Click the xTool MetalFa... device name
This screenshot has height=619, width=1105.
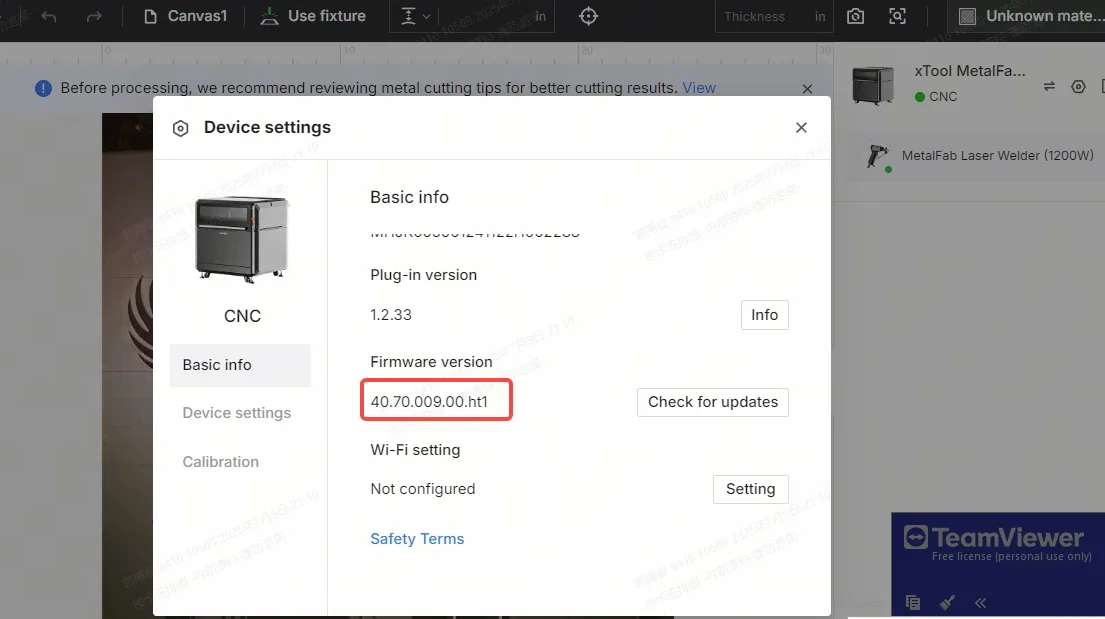coord(970,71)
